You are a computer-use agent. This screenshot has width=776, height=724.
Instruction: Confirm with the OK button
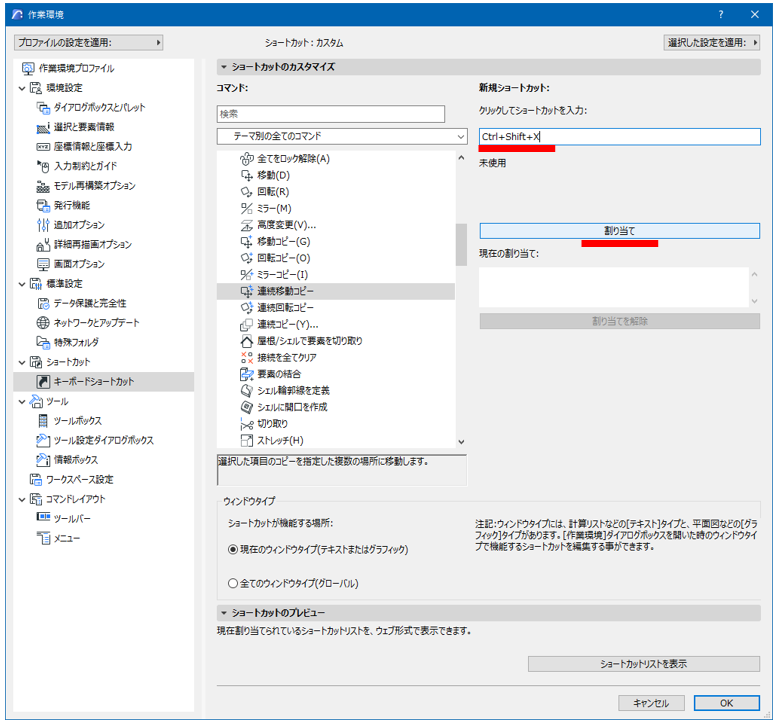pyautogui.click(x=727, y=703)
